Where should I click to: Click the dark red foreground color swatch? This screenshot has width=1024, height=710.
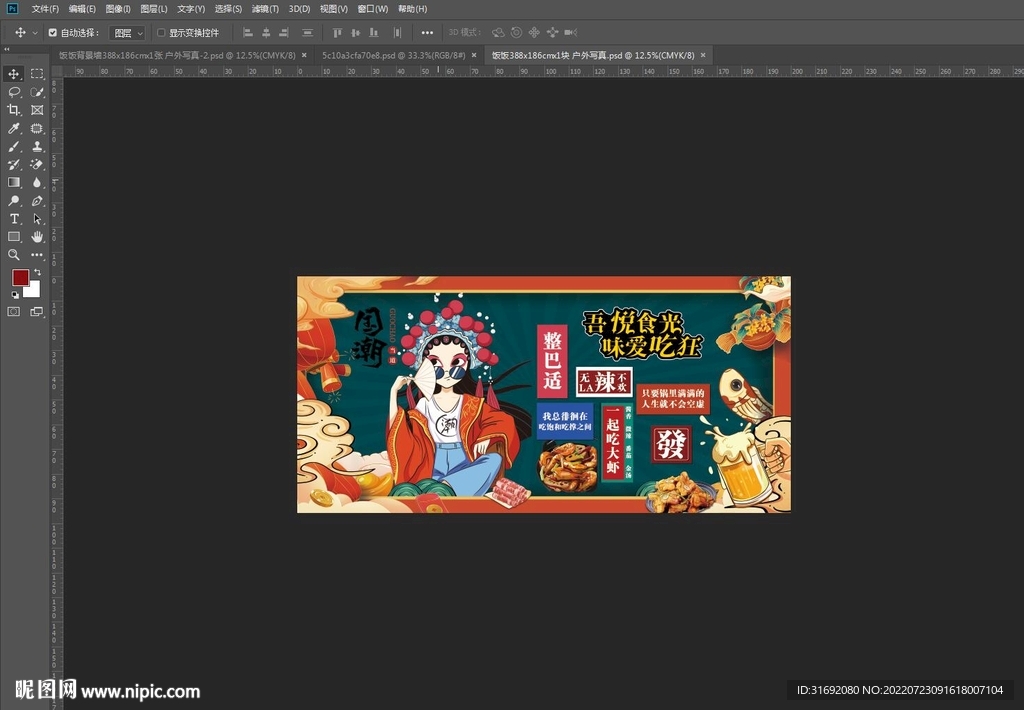coord(20,278)
